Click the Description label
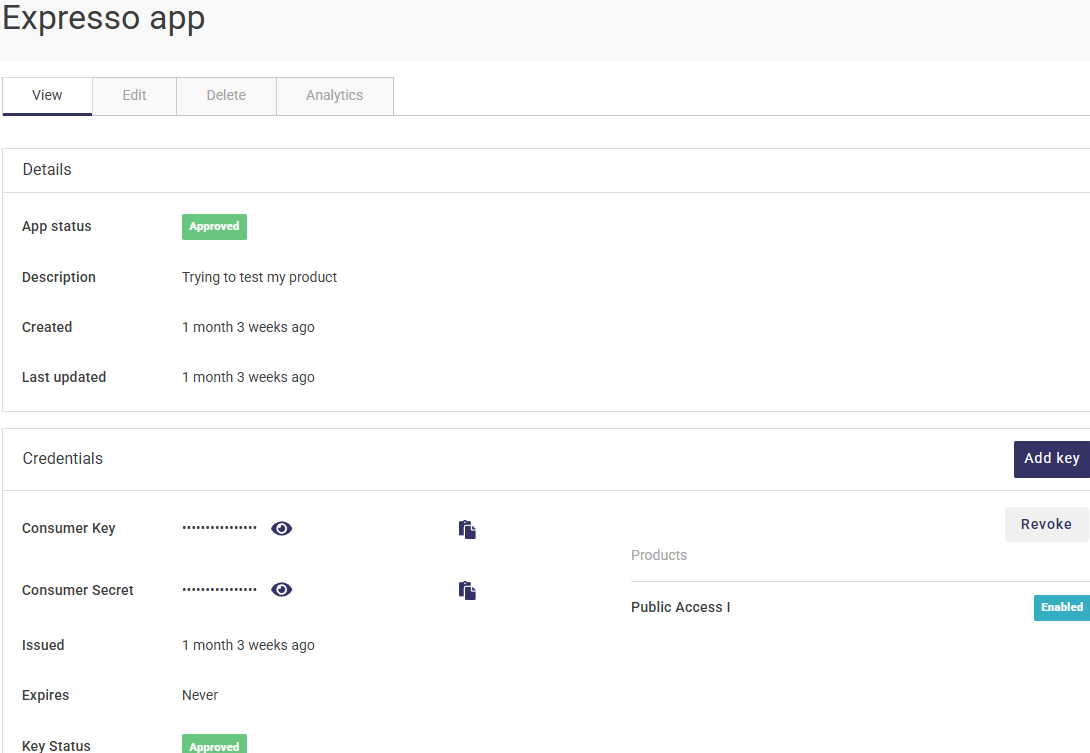The image size is (1090, 753). 59,277
